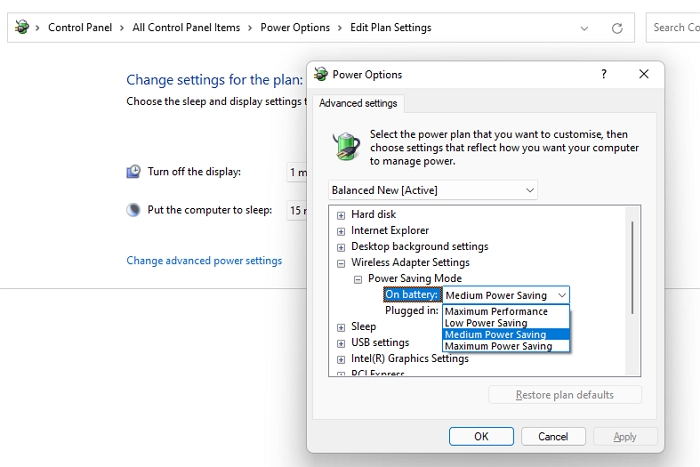The height and width of the screenshot is (467, 700).
Task: Refresh the Control Panel address bar
Action: coord(617,28)
